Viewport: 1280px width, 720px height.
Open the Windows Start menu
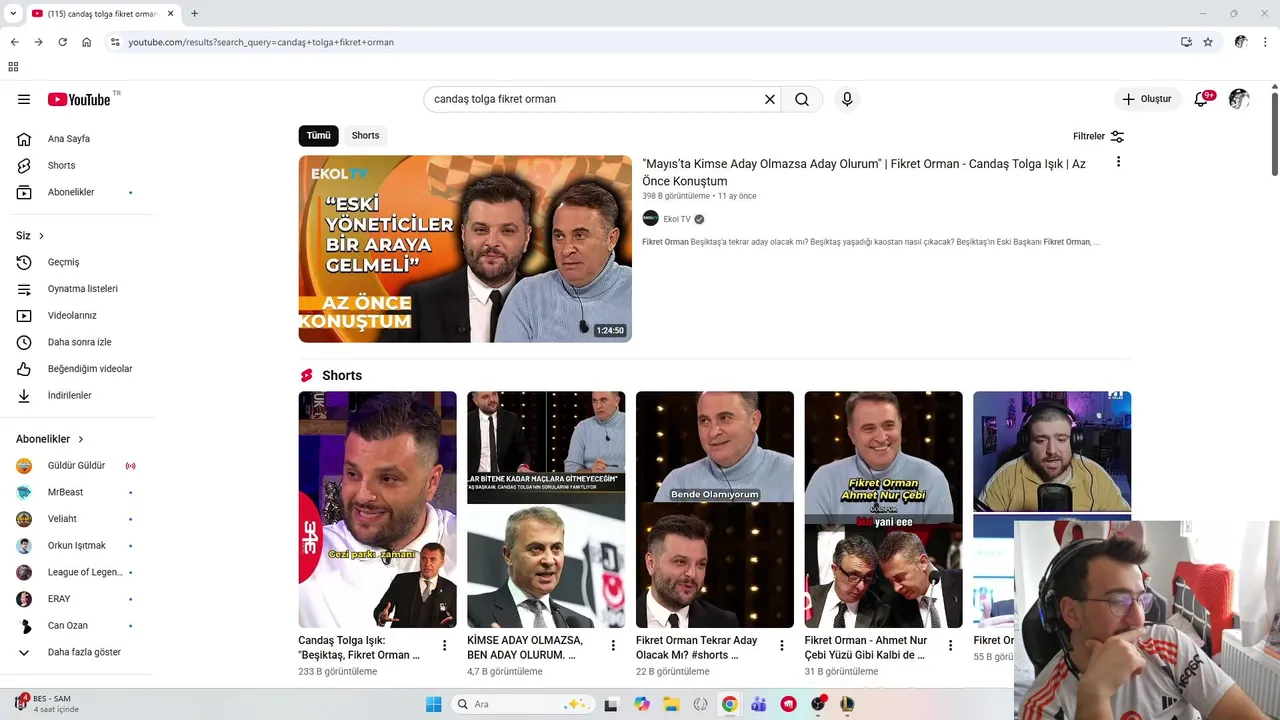[x=433, y=704]
